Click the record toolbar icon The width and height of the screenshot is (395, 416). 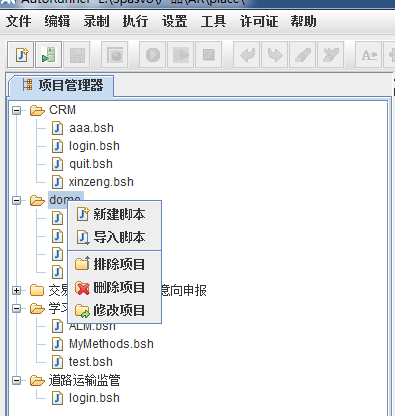coord(115,55)
